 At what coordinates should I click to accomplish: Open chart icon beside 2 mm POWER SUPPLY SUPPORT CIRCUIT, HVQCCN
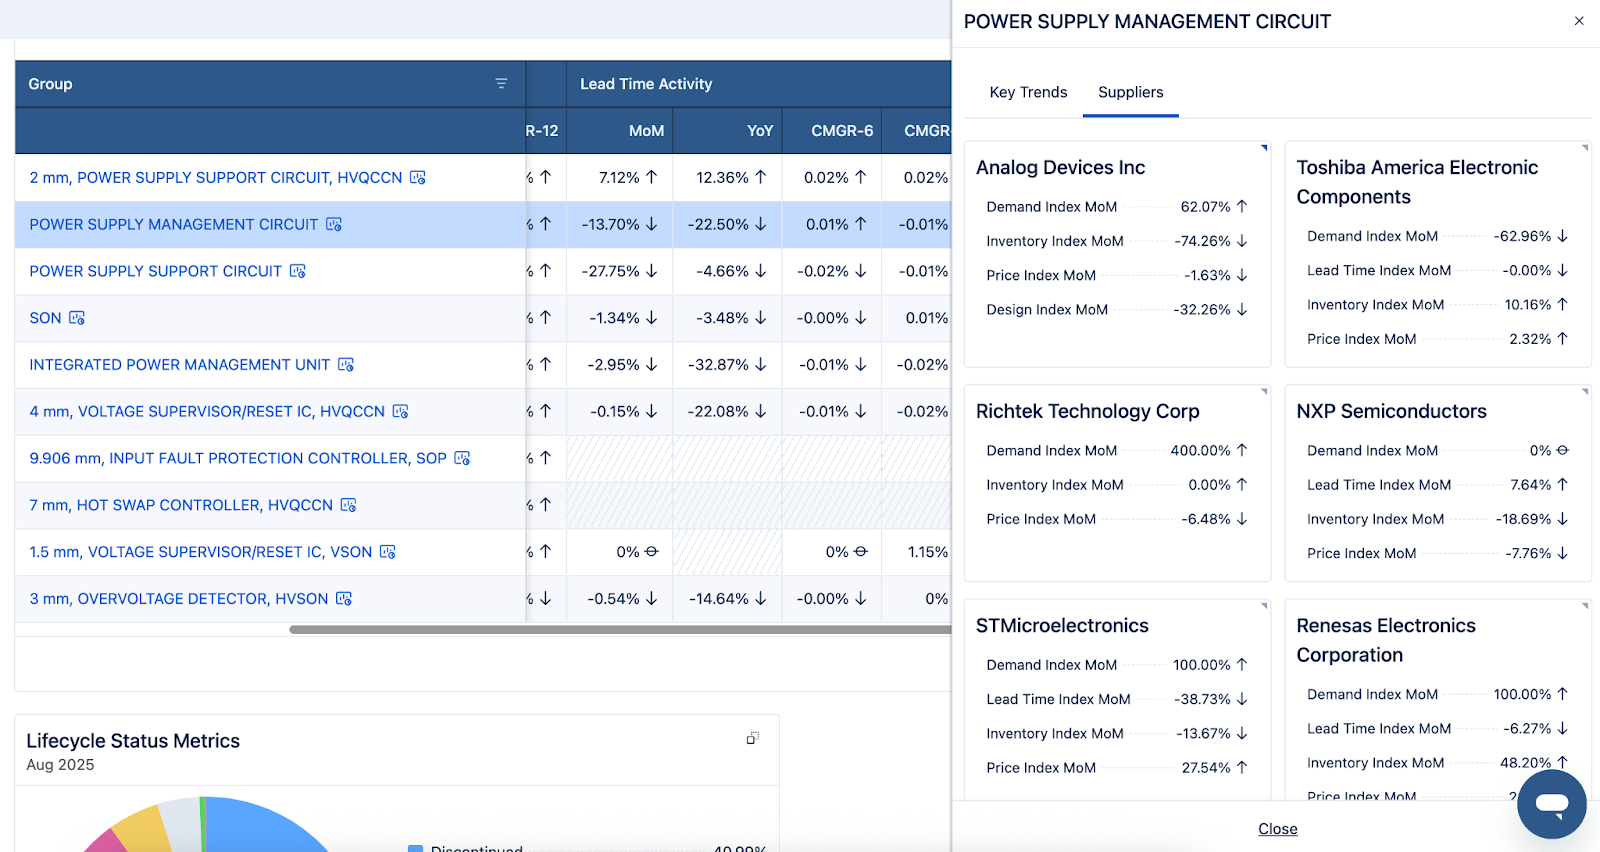[x=418, y=177]
